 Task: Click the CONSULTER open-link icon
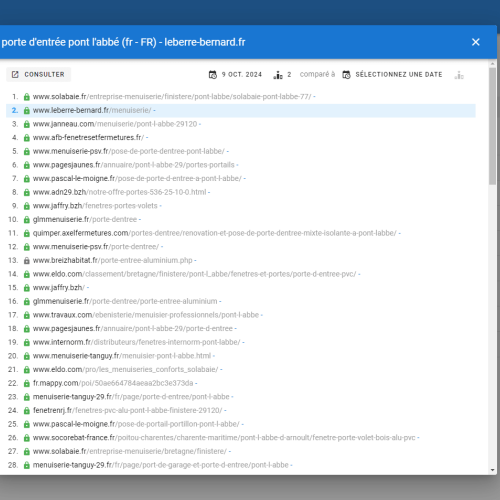[15, 74]
